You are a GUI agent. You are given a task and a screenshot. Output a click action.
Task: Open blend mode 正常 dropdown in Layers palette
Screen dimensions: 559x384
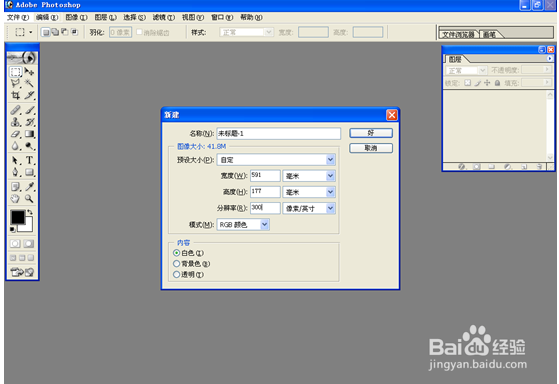click(x=482, y=70)
